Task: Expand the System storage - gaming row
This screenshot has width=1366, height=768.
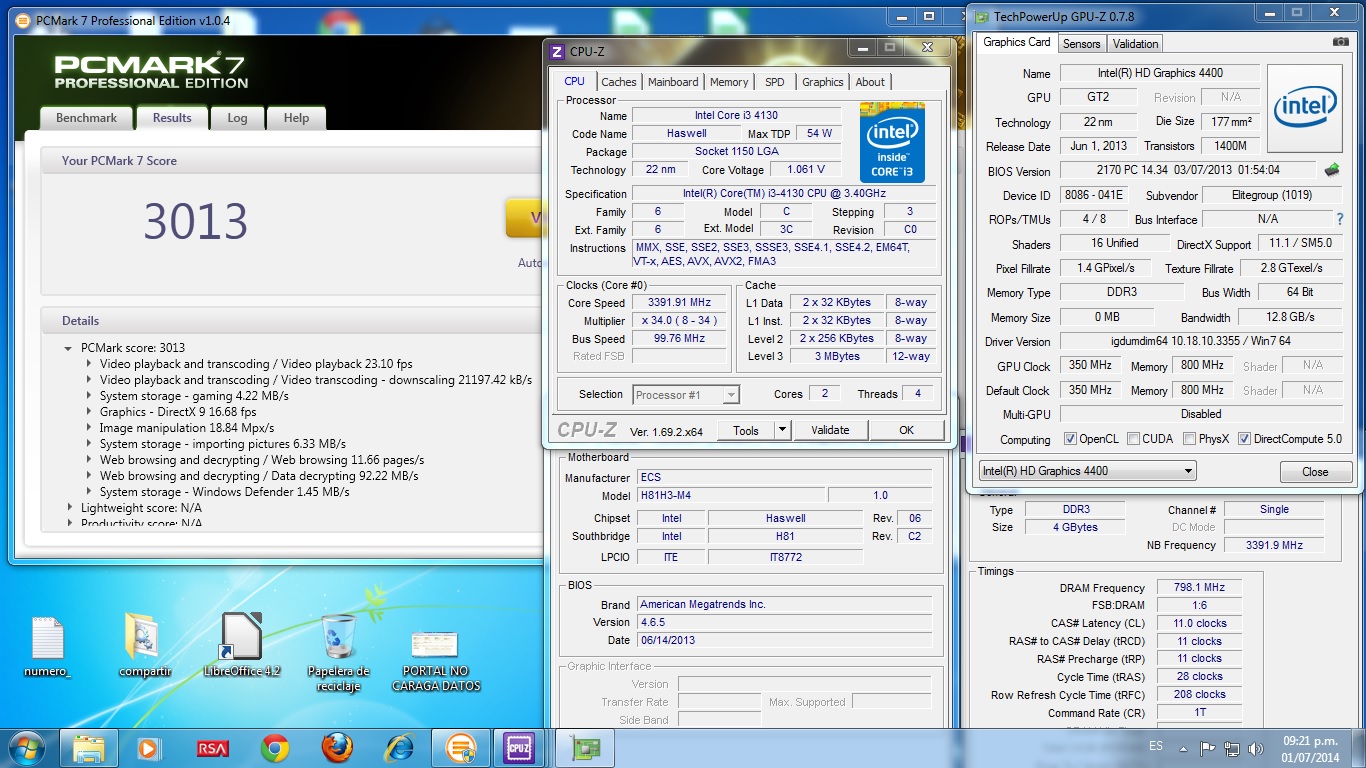Action: click(89, 396)
